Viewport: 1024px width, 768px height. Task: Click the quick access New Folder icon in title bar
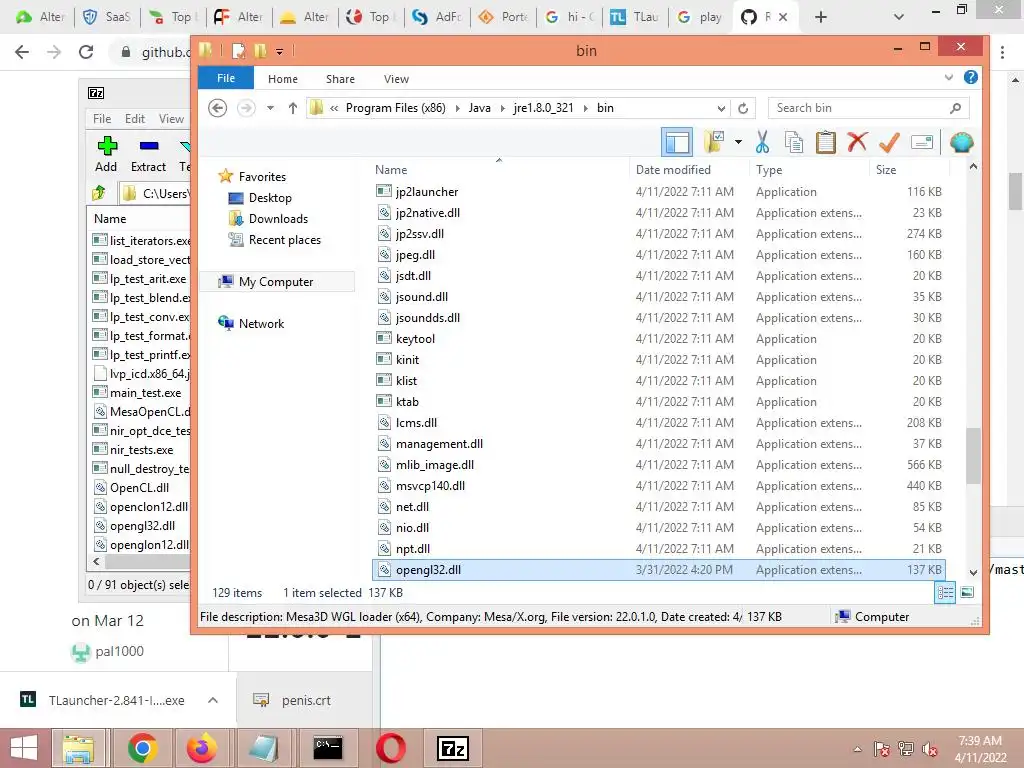260,50
